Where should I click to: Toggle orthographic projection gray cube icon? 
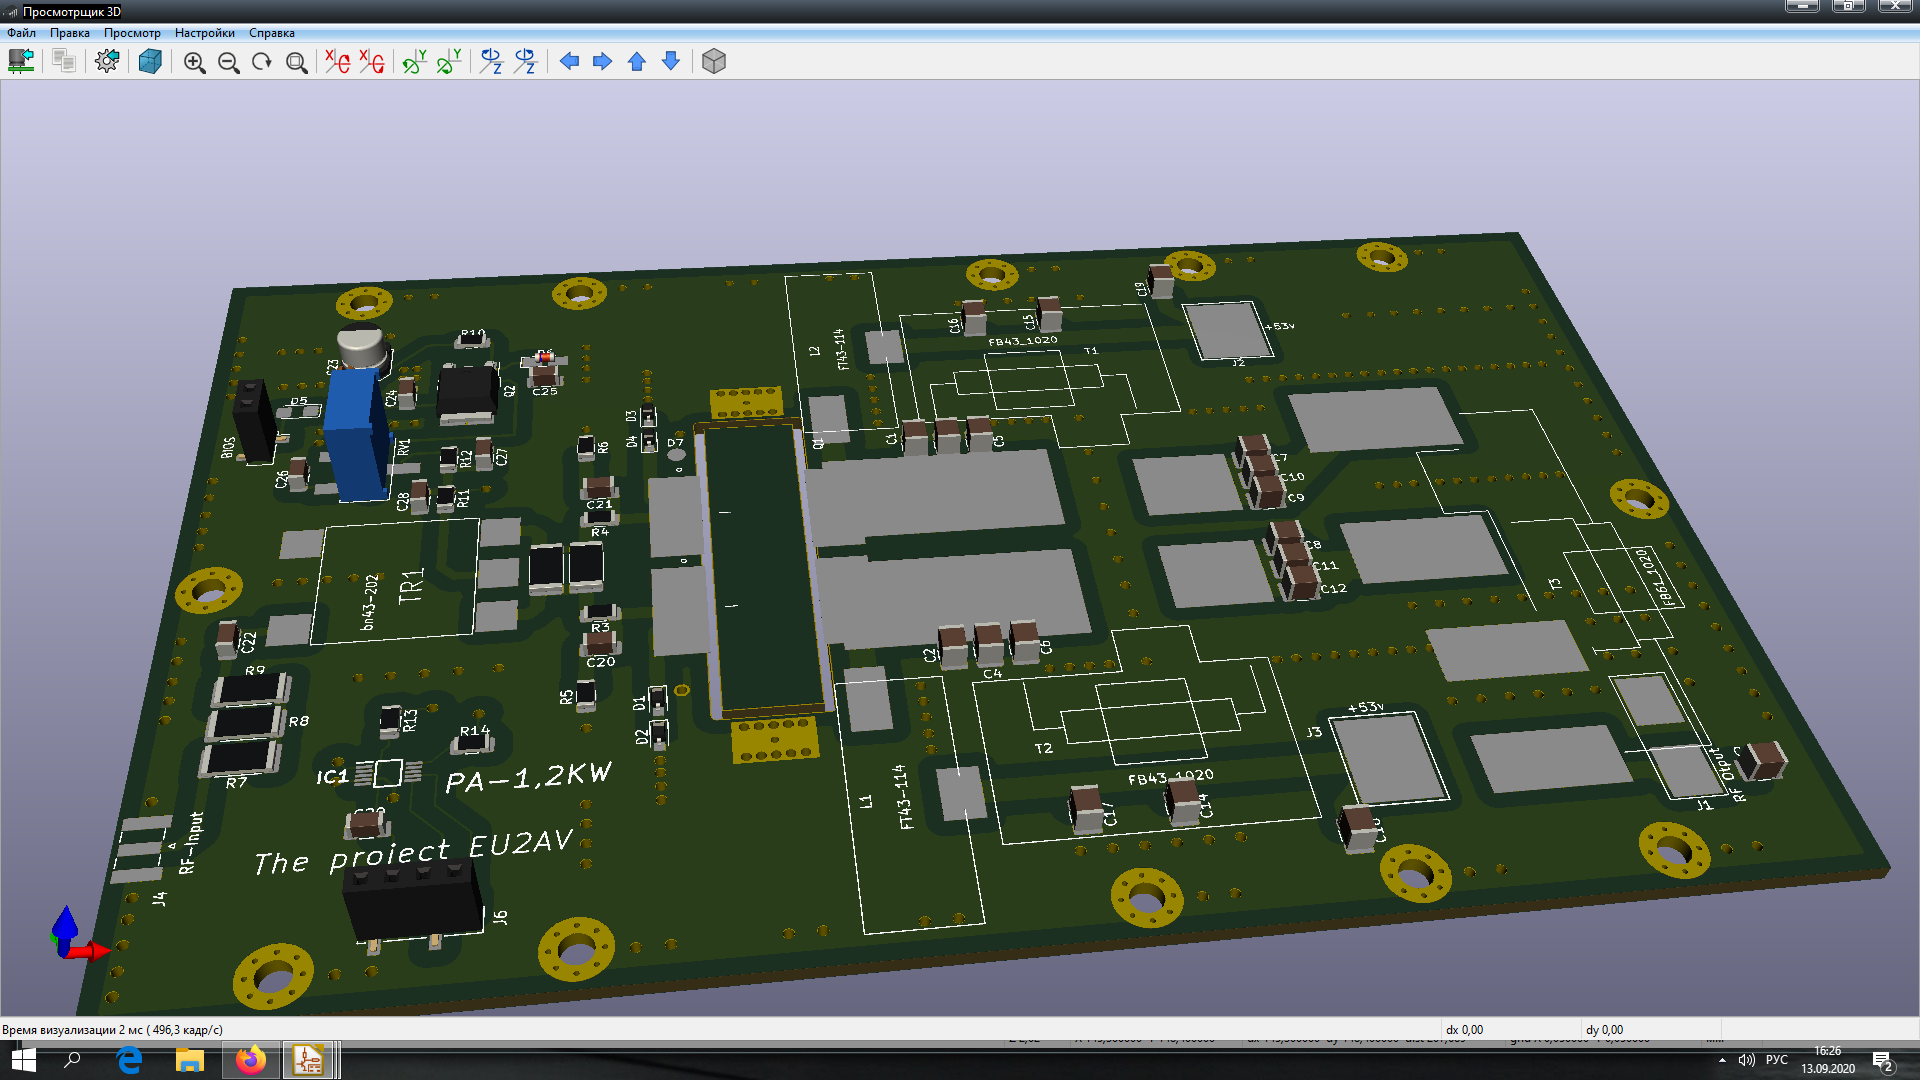[713, 62]
